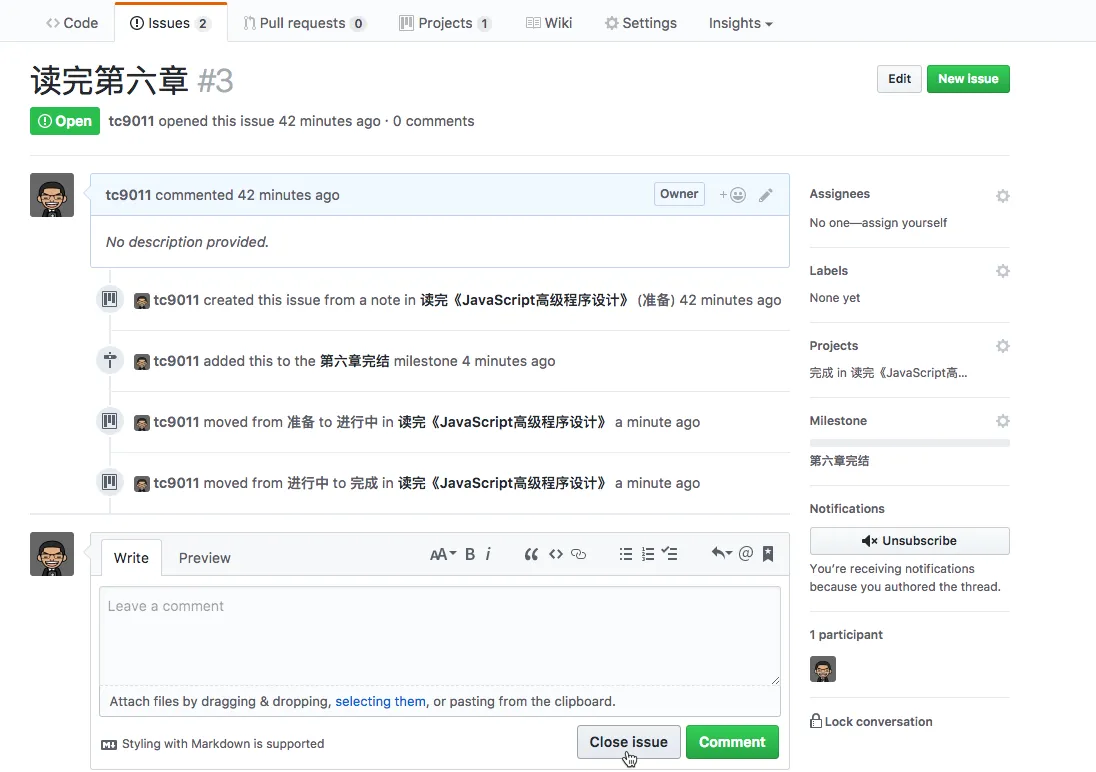Viewport: 1096px width, 772px height.
Task: Go to the Pull requests tab
Action: 304,23
